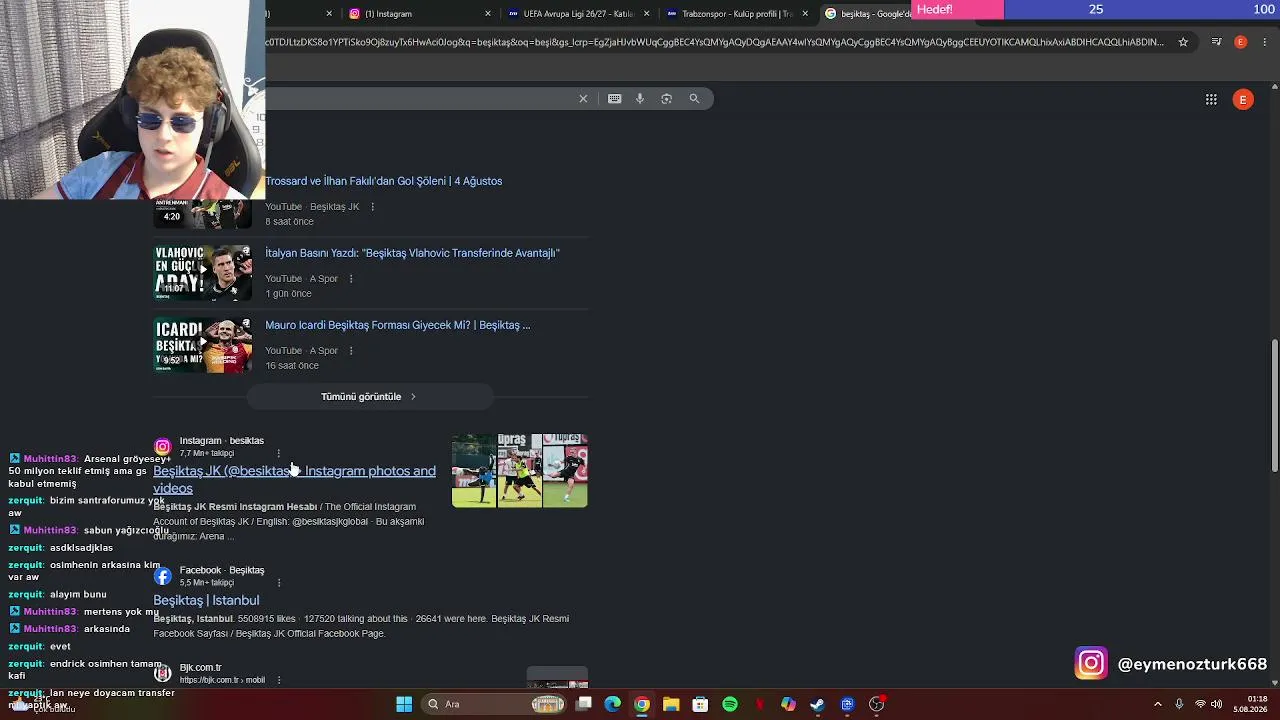Play the Icardi video thumbnail

203,345
